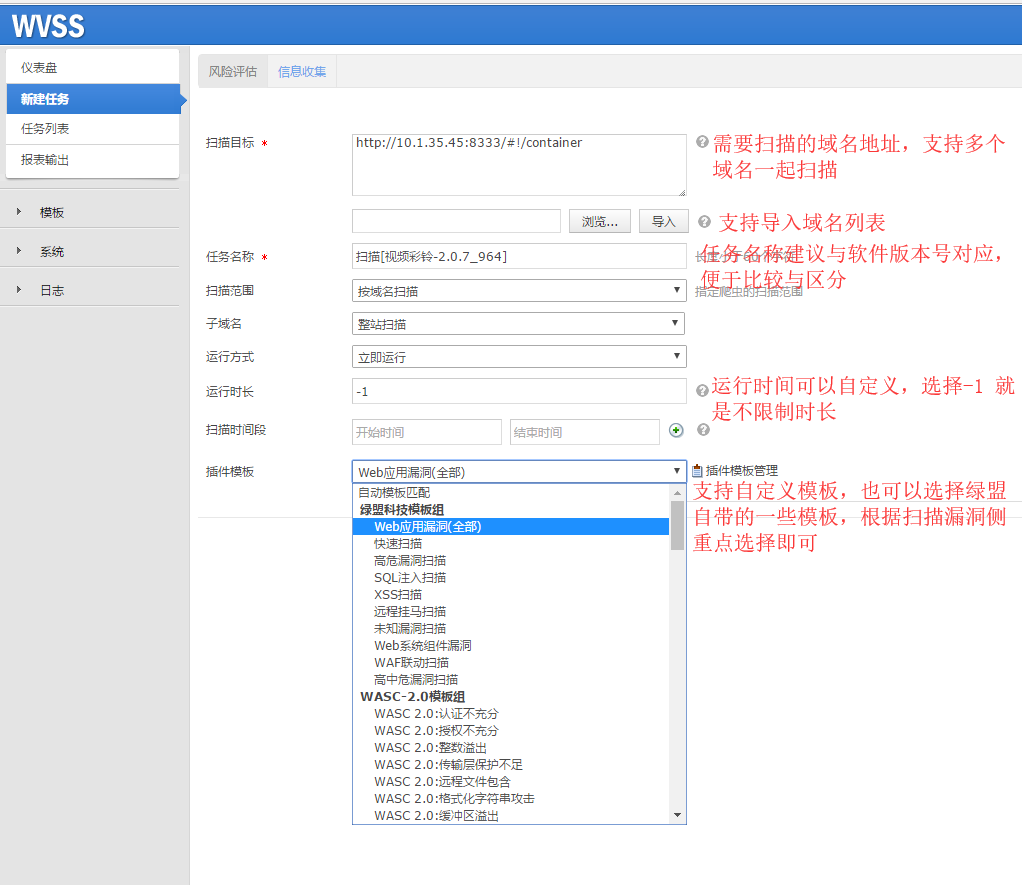Select 自动模板匹配 option
The height and width of the screenshot is (885, 1022).
pyautogui.click(x=511, y=493)
